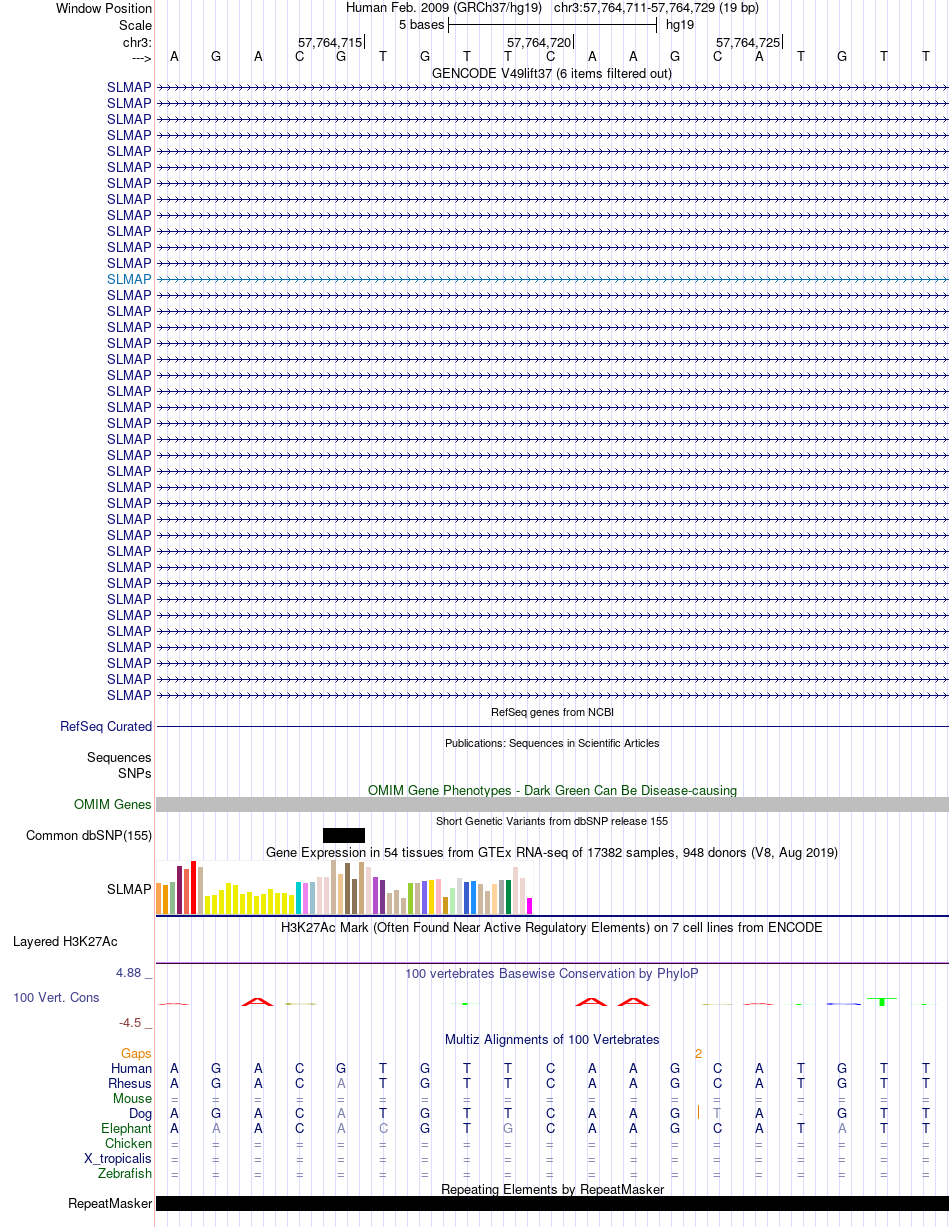Screen dimensions: 950x1227
Task: Click the chr3: base position label
Action: 137,42
